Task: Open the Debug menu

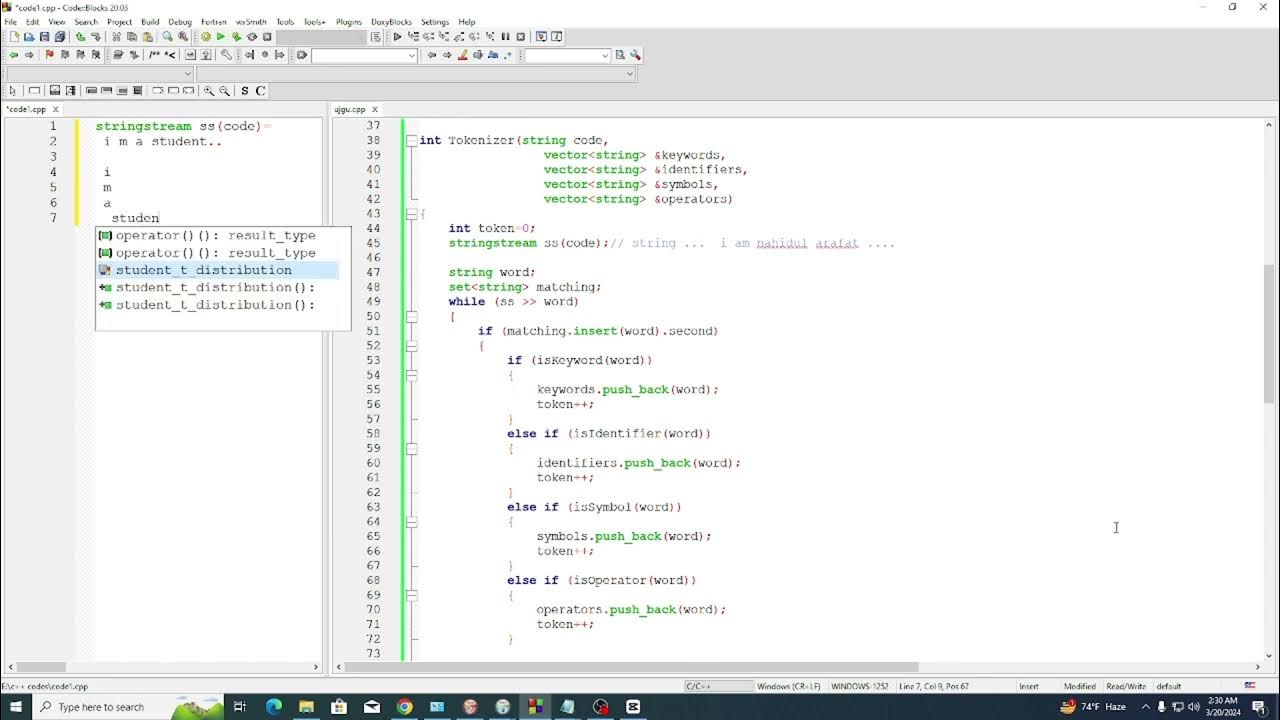Action: 180,21
